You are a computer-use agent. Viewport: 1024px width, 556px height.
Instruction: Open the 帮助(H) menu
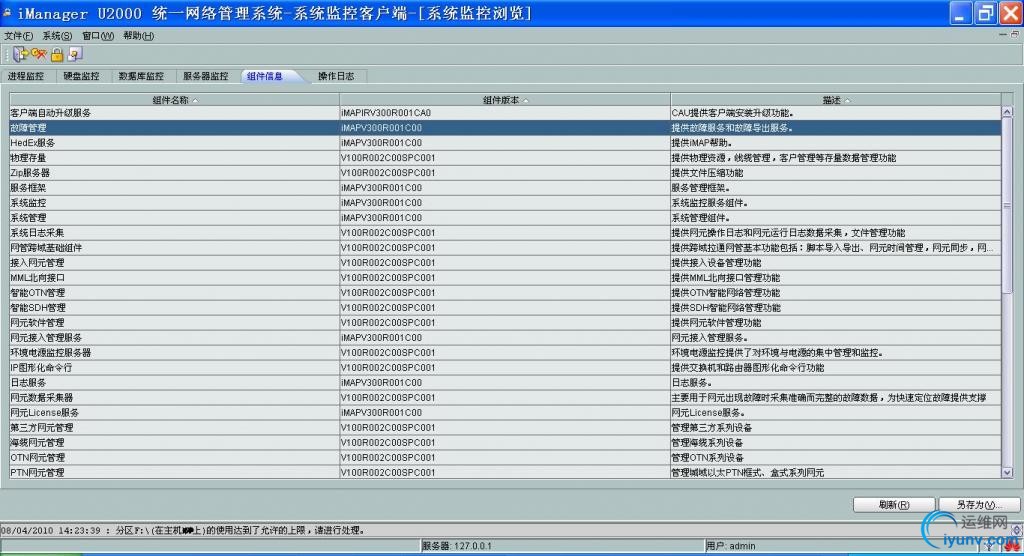[x=138, y=36]
